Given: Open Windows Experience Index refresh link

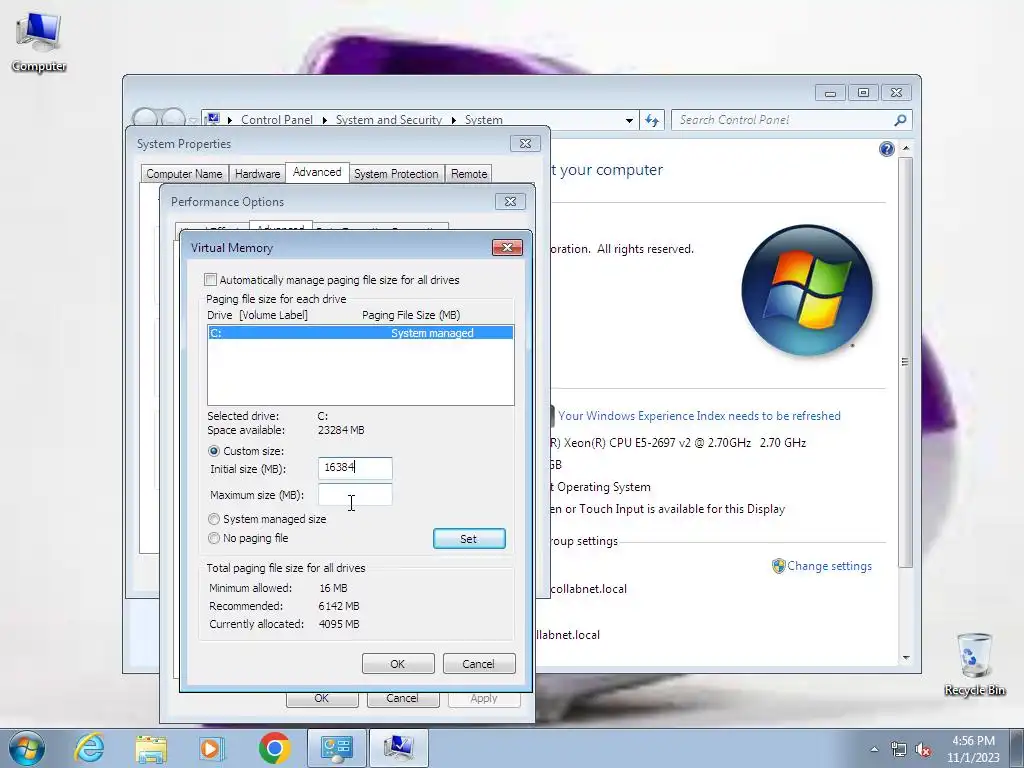Looking at the screenshot, I should (x=699, y=416).
